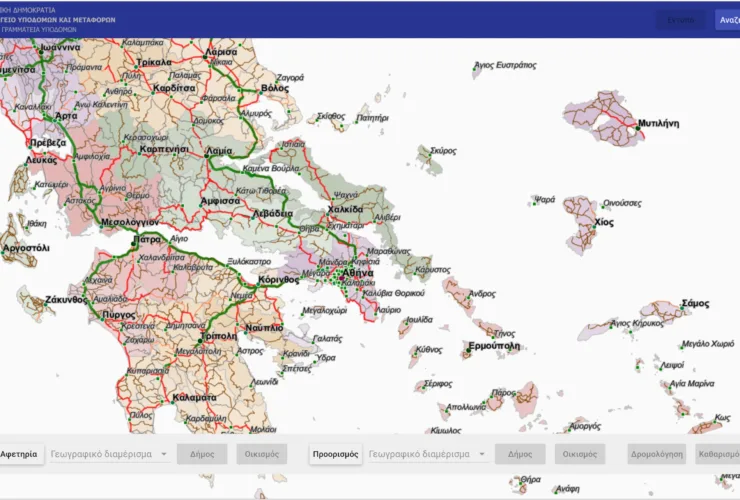Click the Πρέβεζα city label
This screenshot has width=740, height=500.
[48, 143]
